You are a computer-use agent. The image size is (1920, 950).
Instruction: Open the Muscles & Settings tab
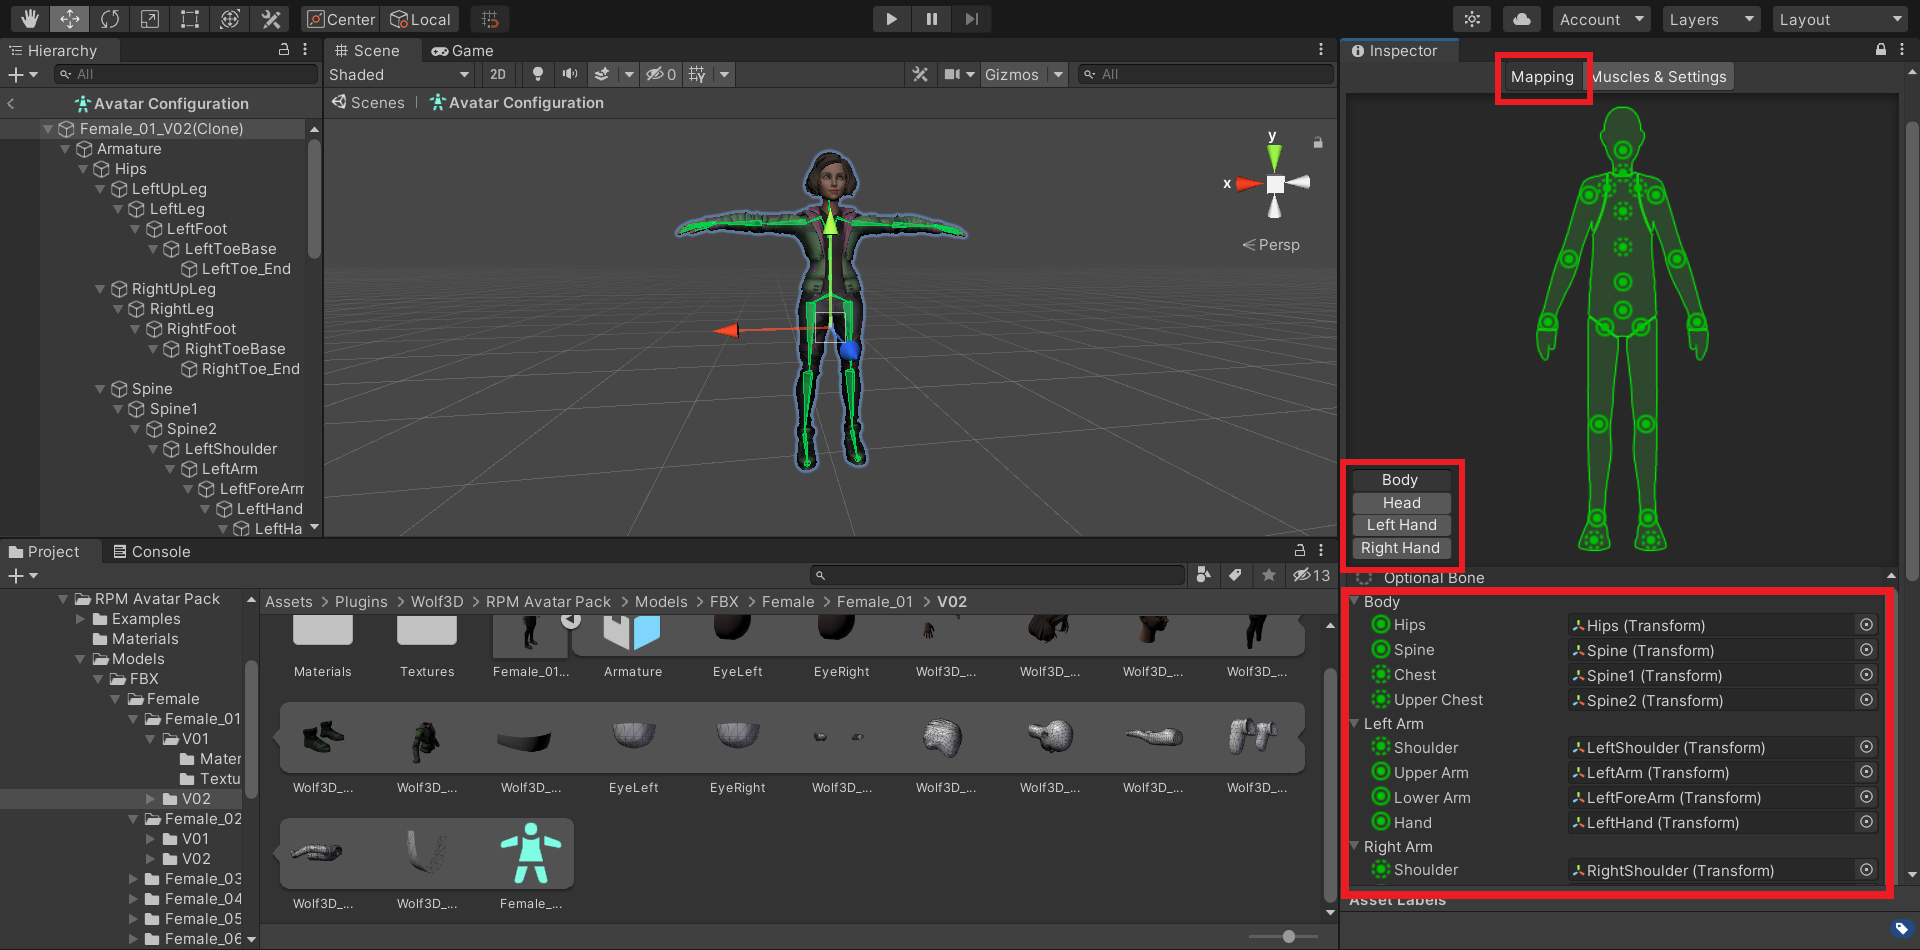1660,77
